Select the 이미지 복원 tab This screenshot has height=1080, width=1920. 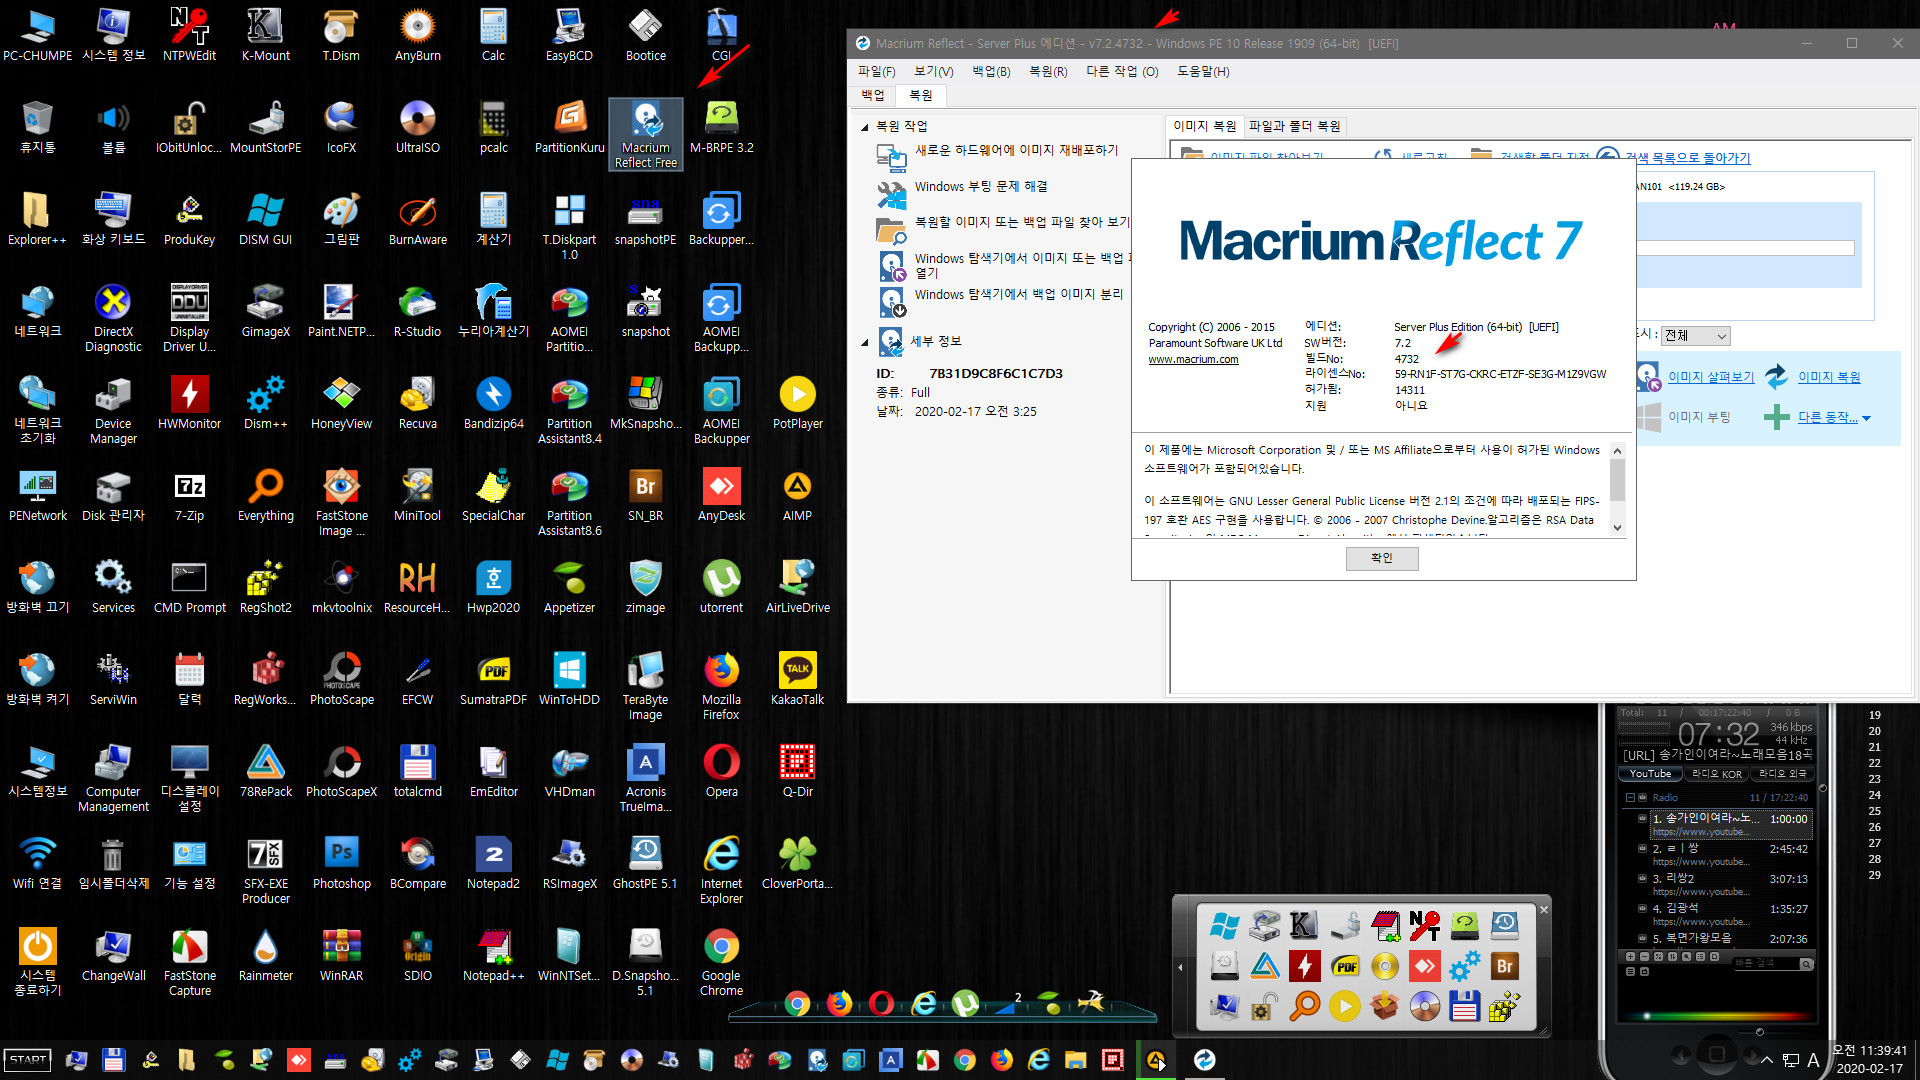pyautogui.click(x=1204, y=126)
